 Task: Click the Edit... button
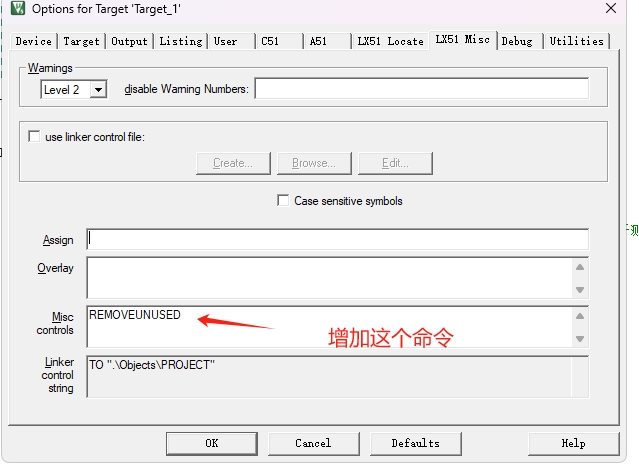coord(395,163)
